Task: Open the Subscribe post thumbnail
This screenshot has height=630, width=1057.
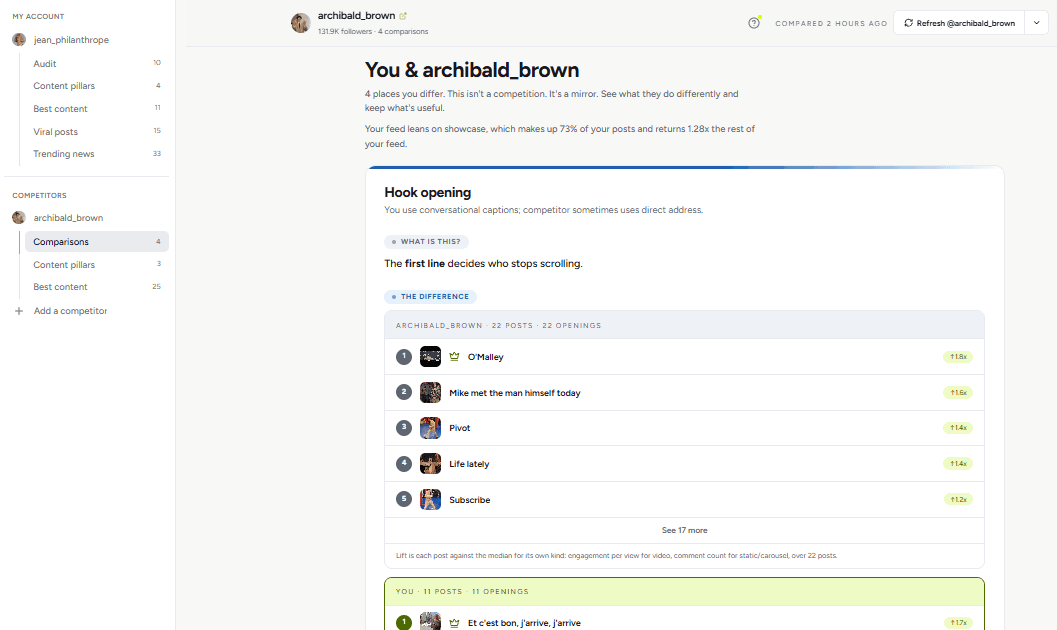Action: tap(430, 499)
